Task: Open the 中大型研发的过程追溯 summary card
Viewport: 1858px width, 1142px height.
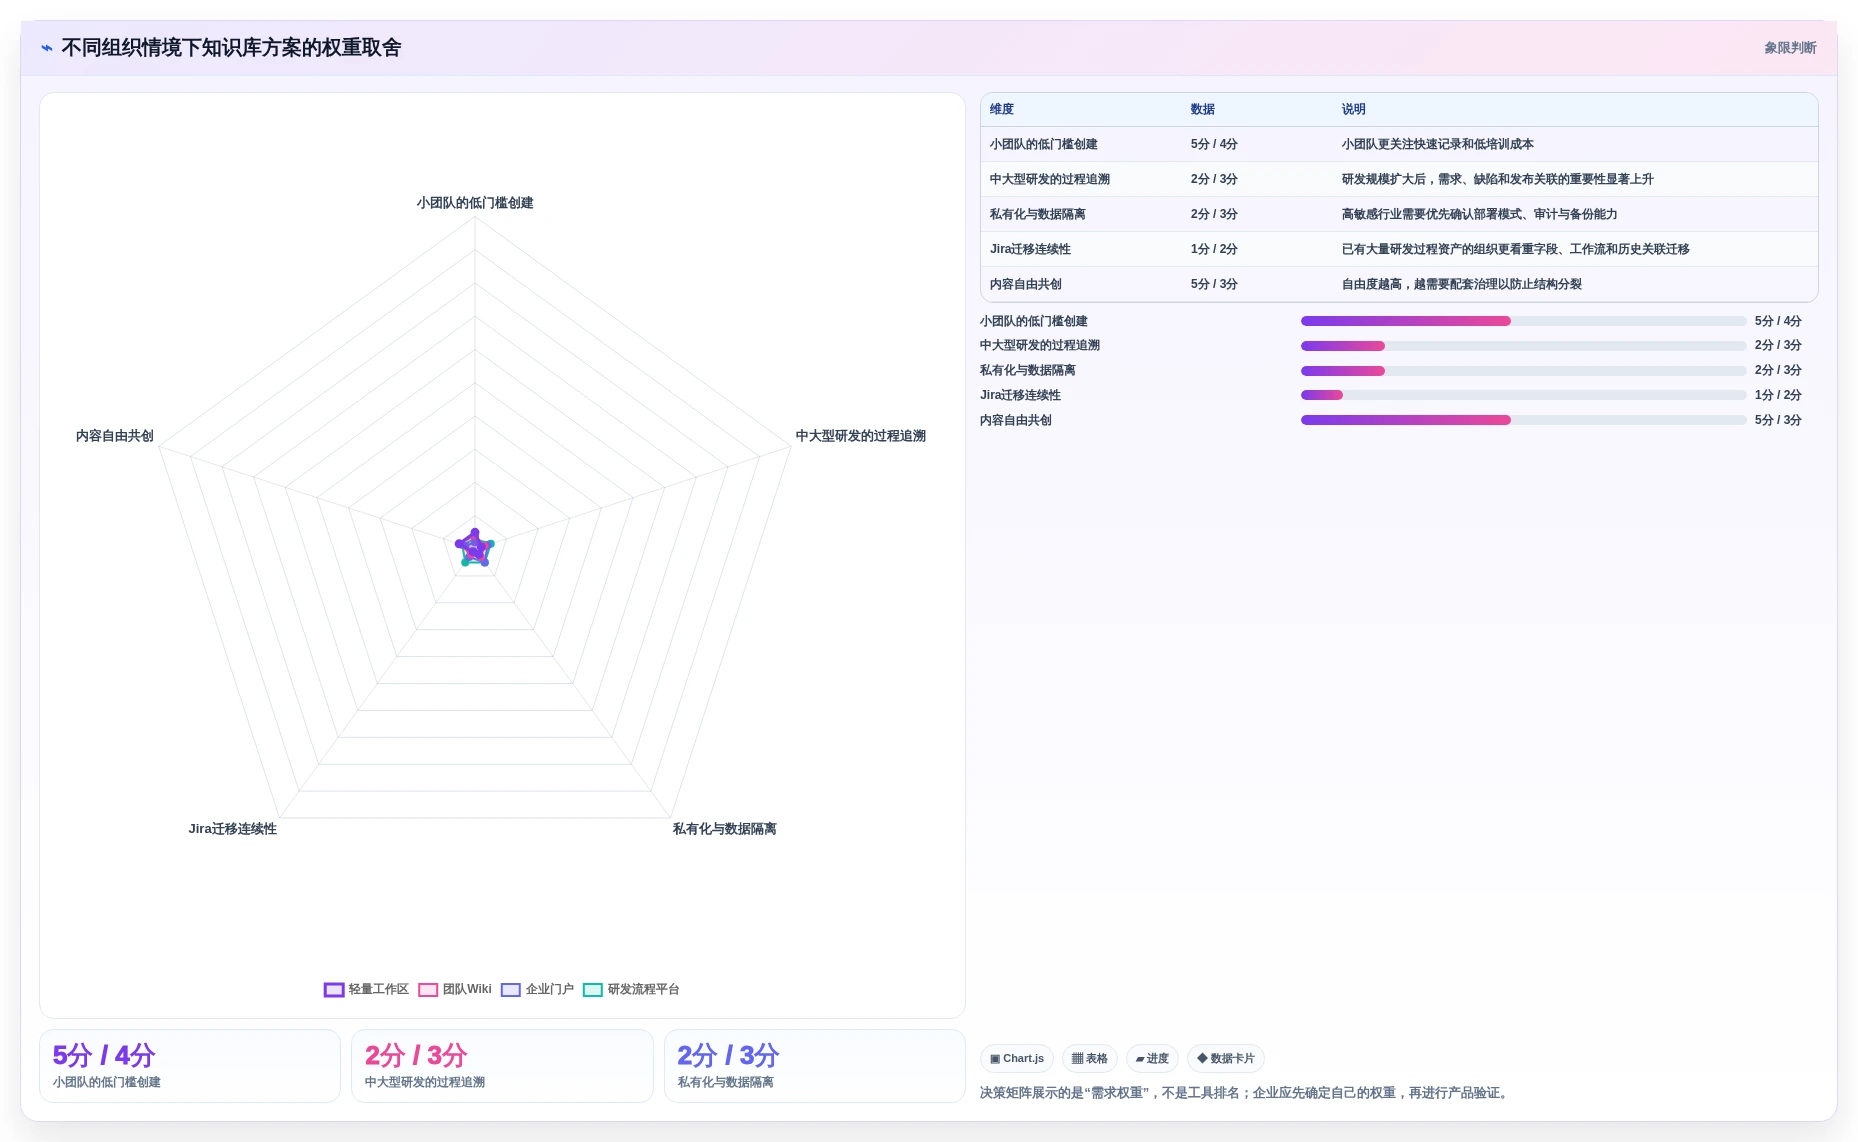Action: tap(502, 1066)
